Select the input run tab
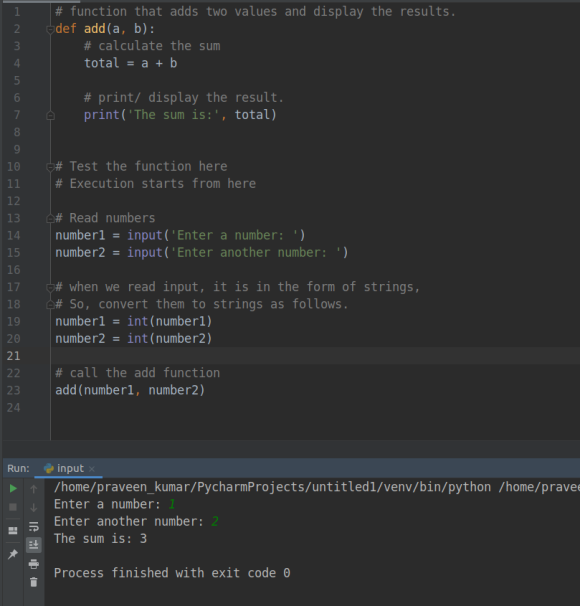This screenshot has height=606, width=580. [69, 468]
